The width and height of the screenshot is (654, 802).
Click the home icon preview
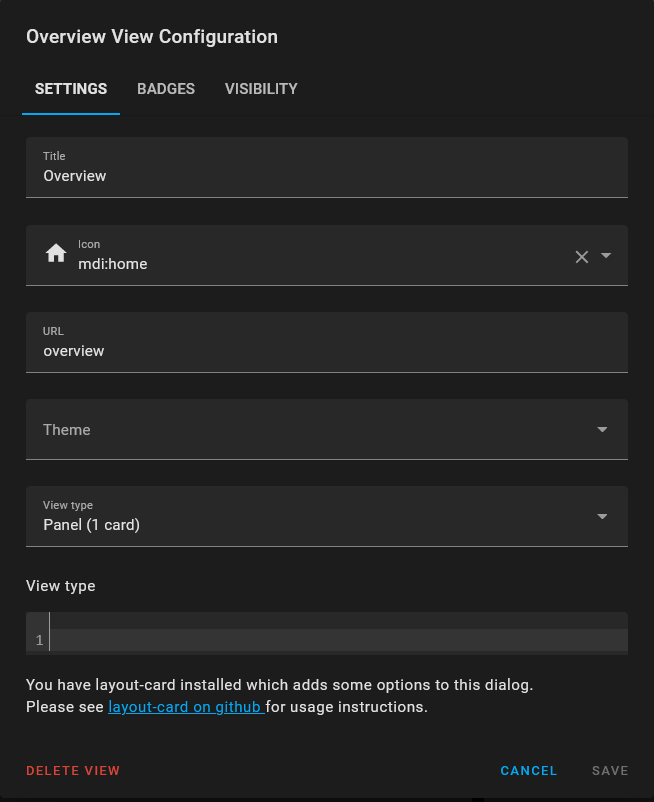tap(56, 254)
